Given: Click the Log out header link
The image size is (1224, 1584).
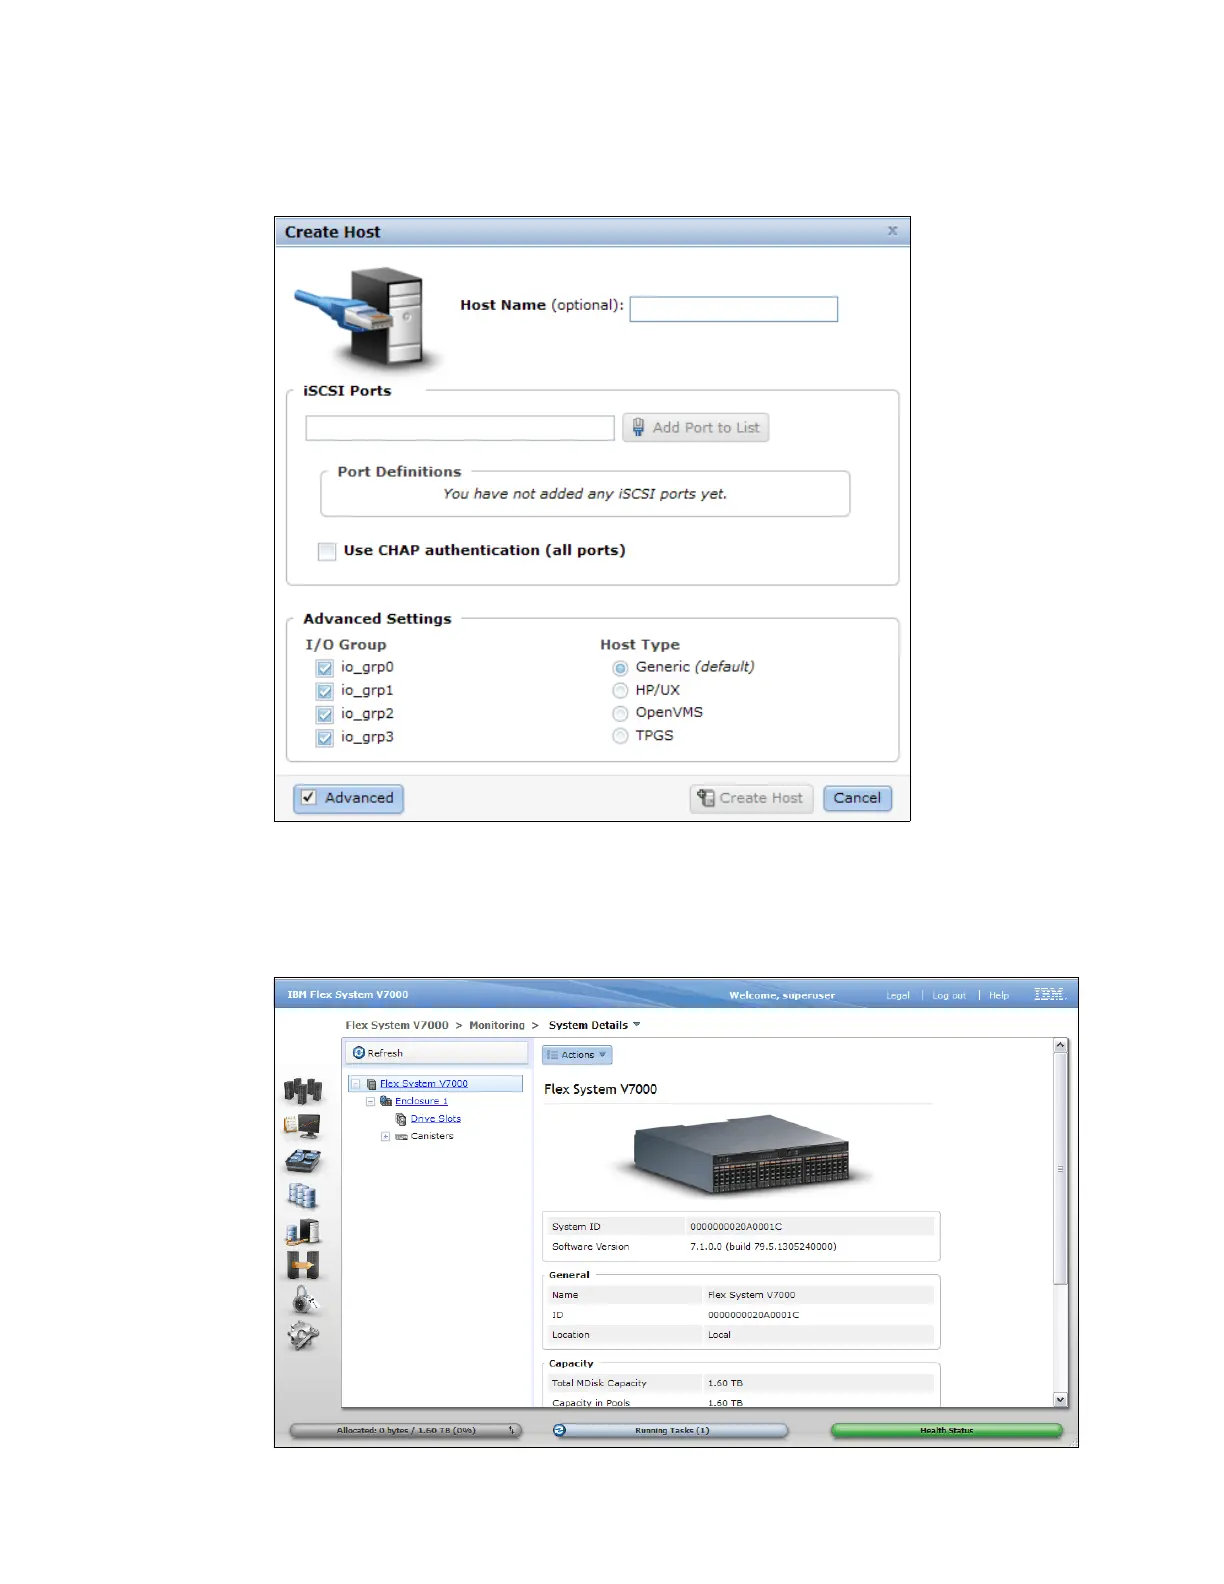Looking at the screenshot, I should click(x=949, y=995).
